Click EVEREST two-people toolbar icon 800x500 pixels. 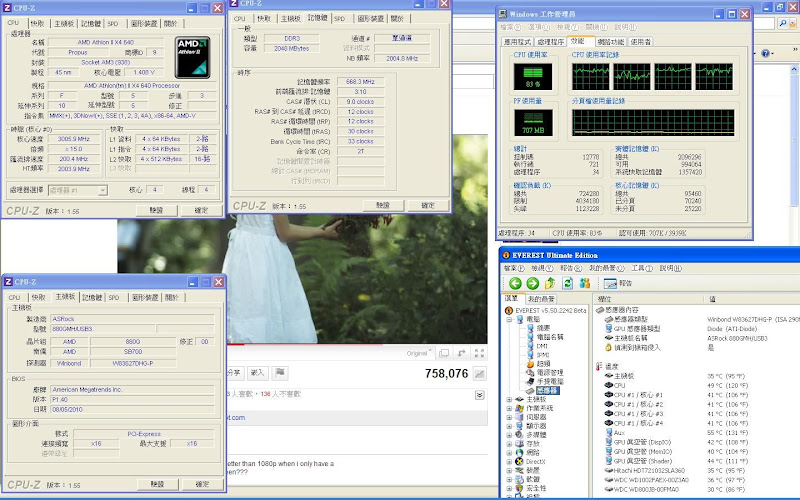point(585,283)
